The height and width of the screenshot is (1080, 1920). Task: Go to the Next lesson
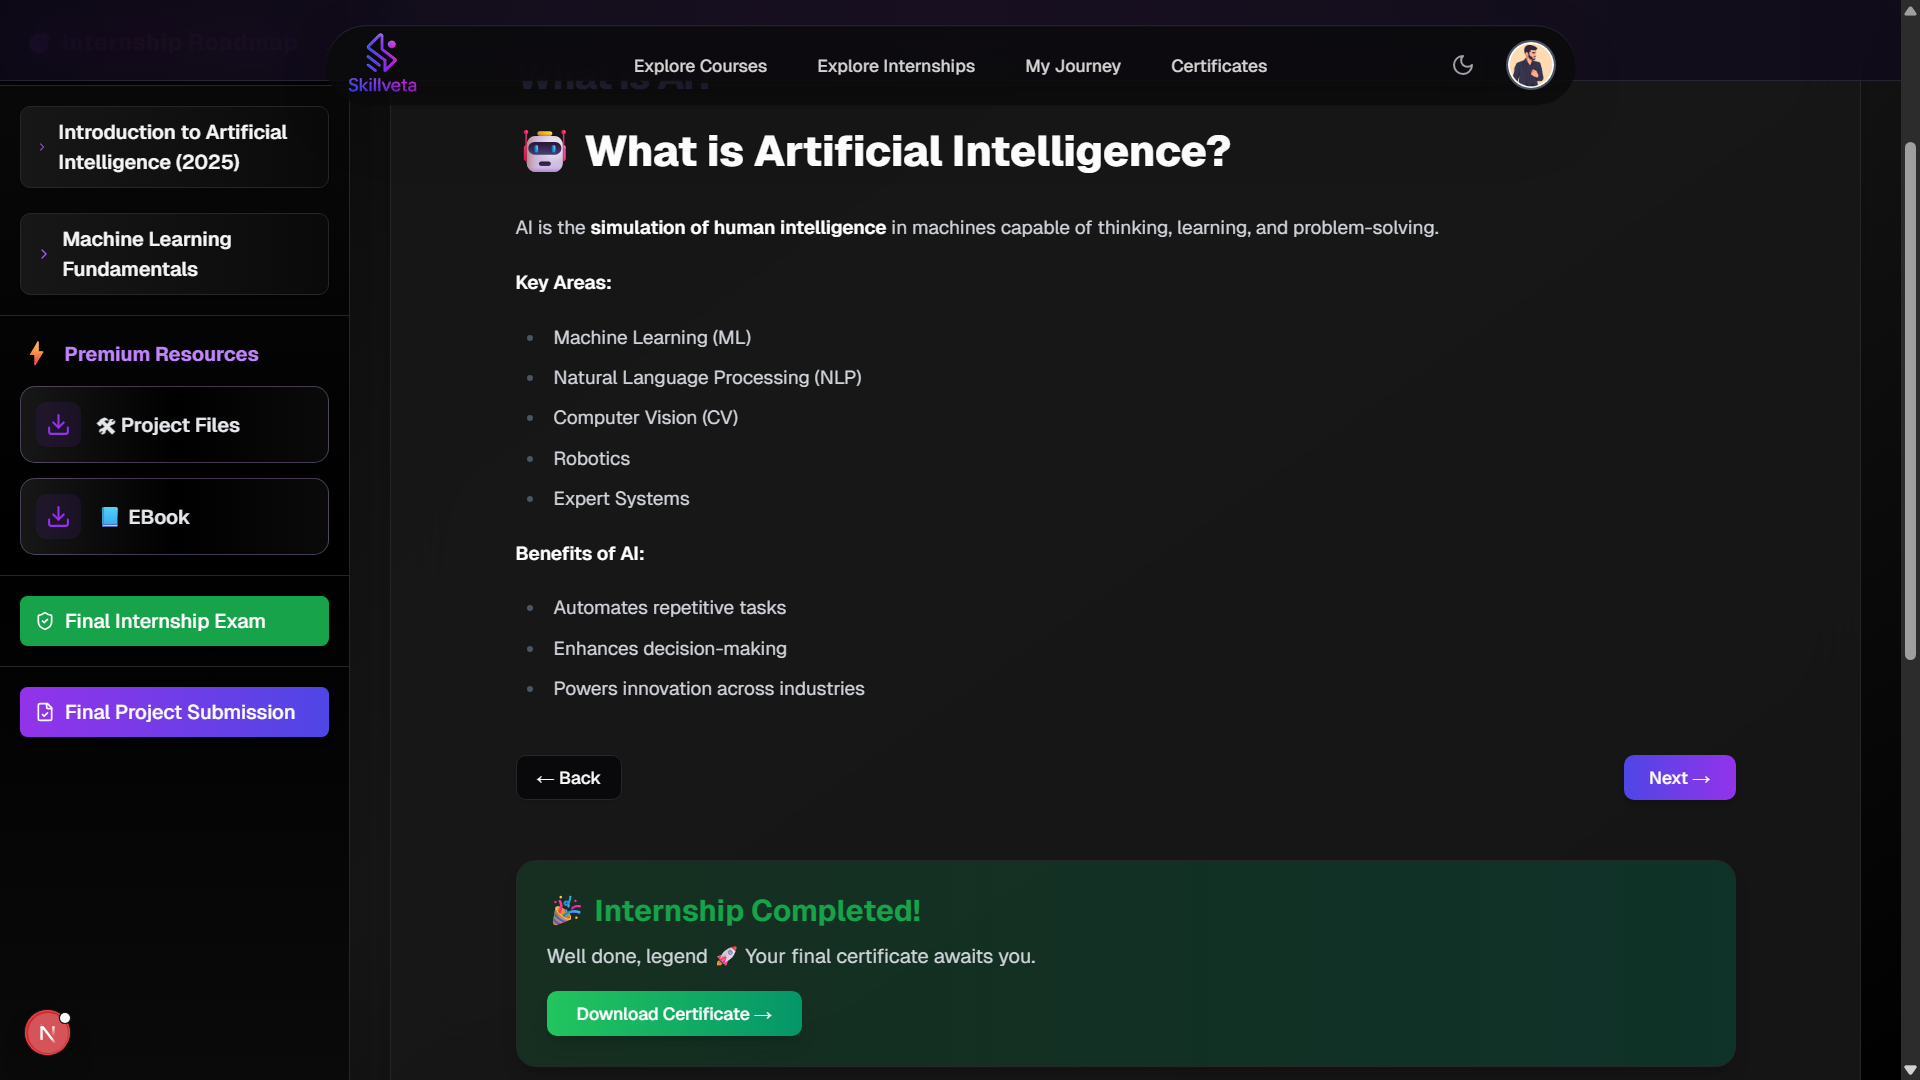1679,778
